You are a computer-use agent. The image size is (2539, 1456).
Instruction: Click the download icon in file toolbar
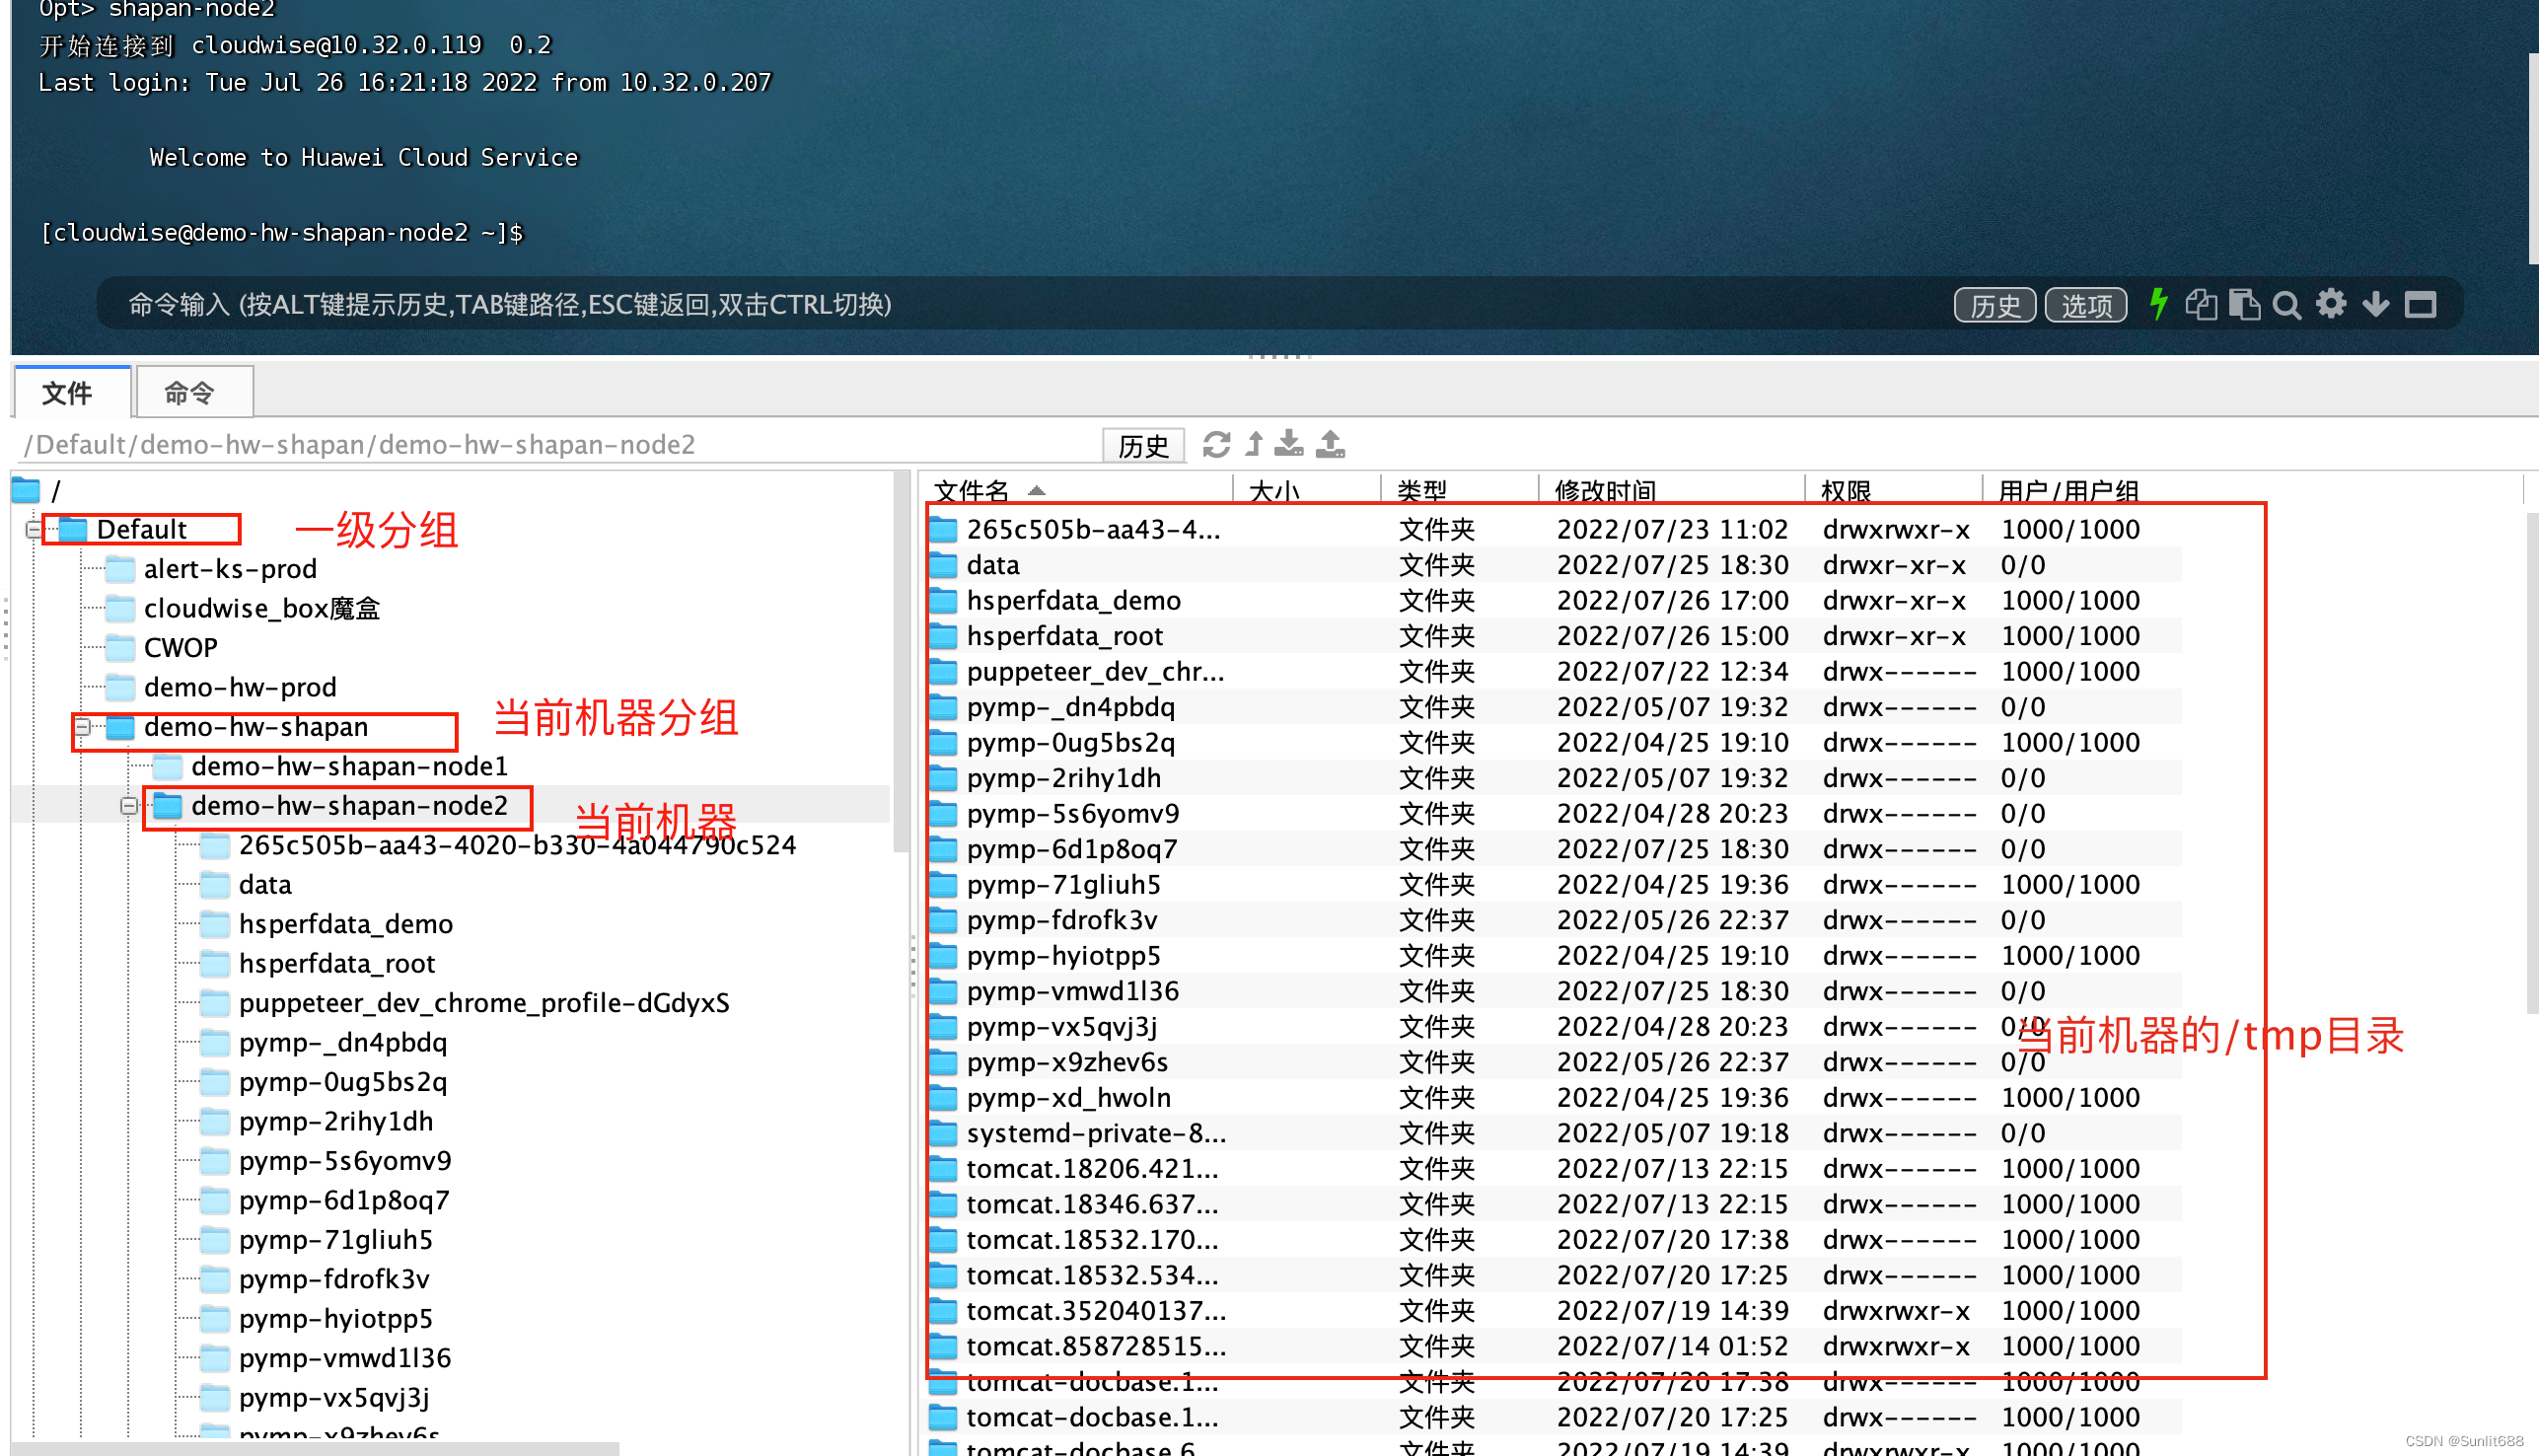pyautogui.click(x=1289, y=444)
